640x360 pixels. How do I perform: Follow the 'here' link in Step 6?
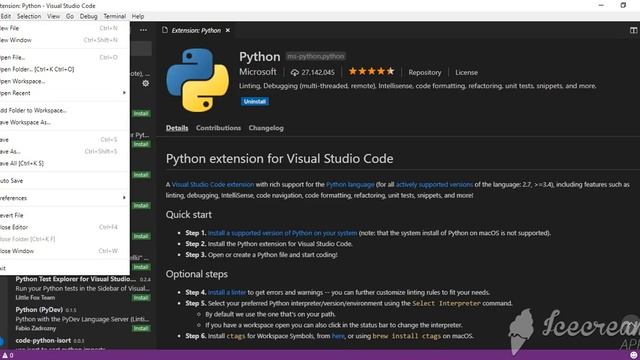[338, 336]
